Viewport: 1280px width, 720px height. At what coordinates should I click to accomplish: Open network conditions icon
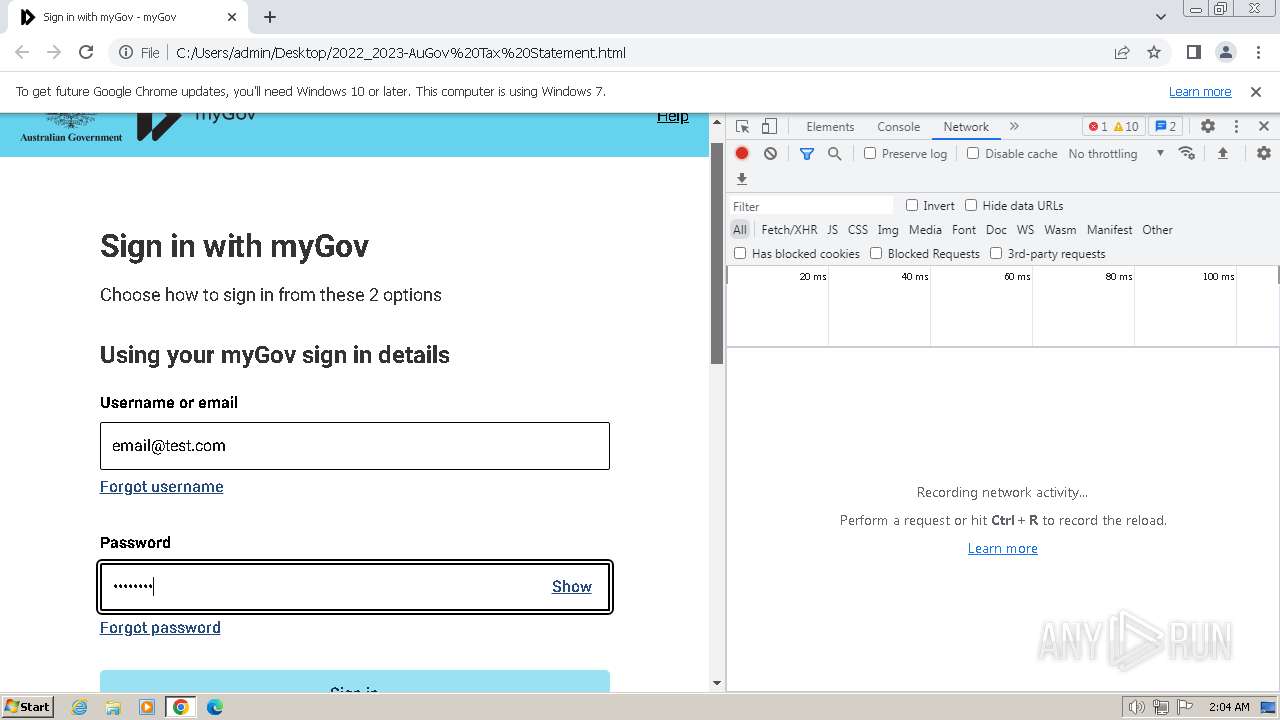coord(1187,153)
